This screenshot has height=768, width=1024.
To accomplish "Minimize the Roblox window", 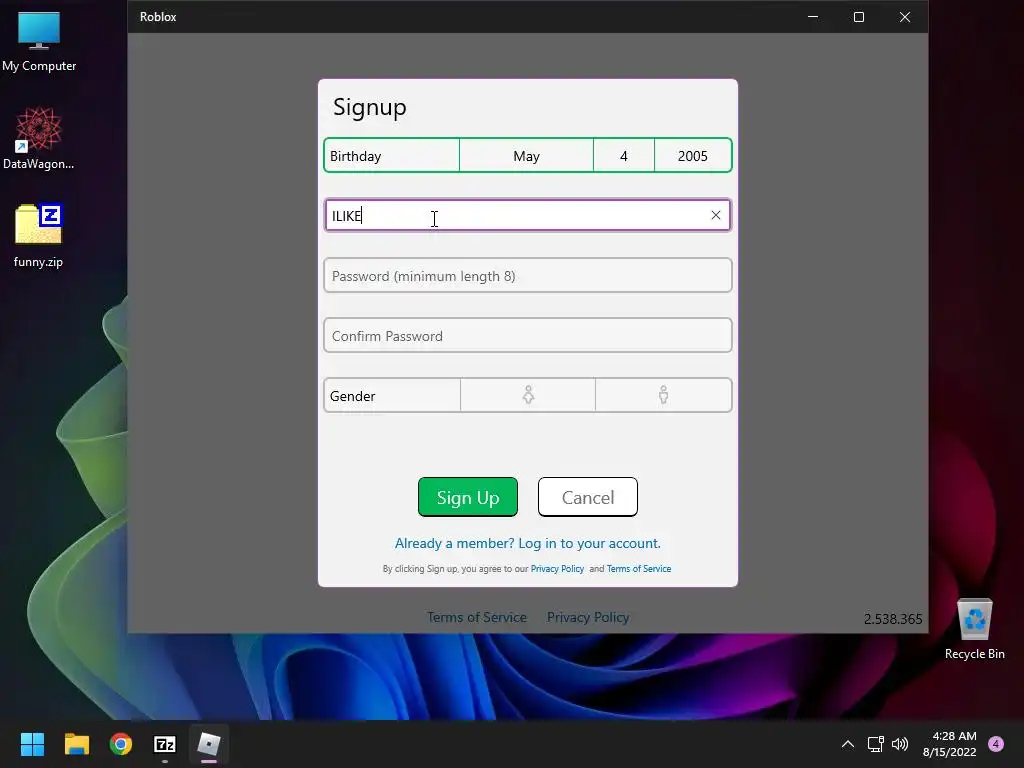I will coord(813,17).
